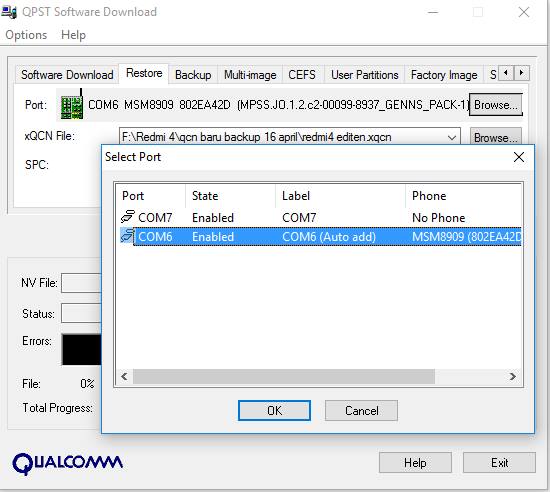Switch to the Software Download tab
550x492 pixels.
[x=67, y=75]
